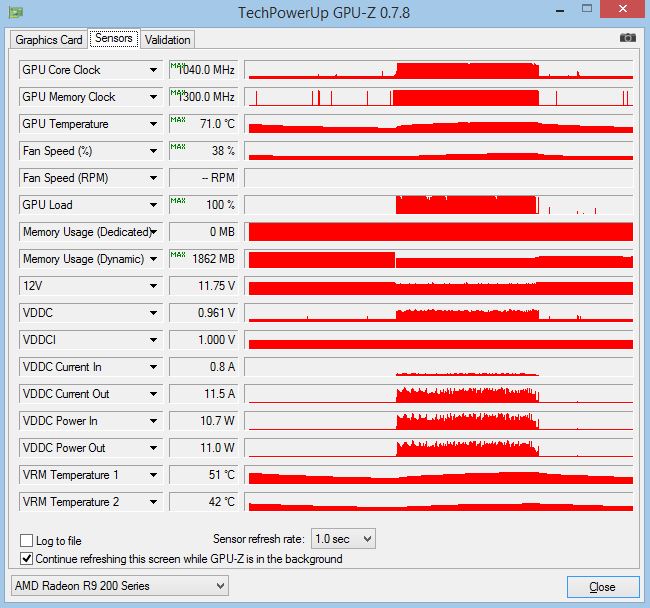Open the VDDC Power Out dropdown
Screen dimensions: 650x608
point(153,448)
